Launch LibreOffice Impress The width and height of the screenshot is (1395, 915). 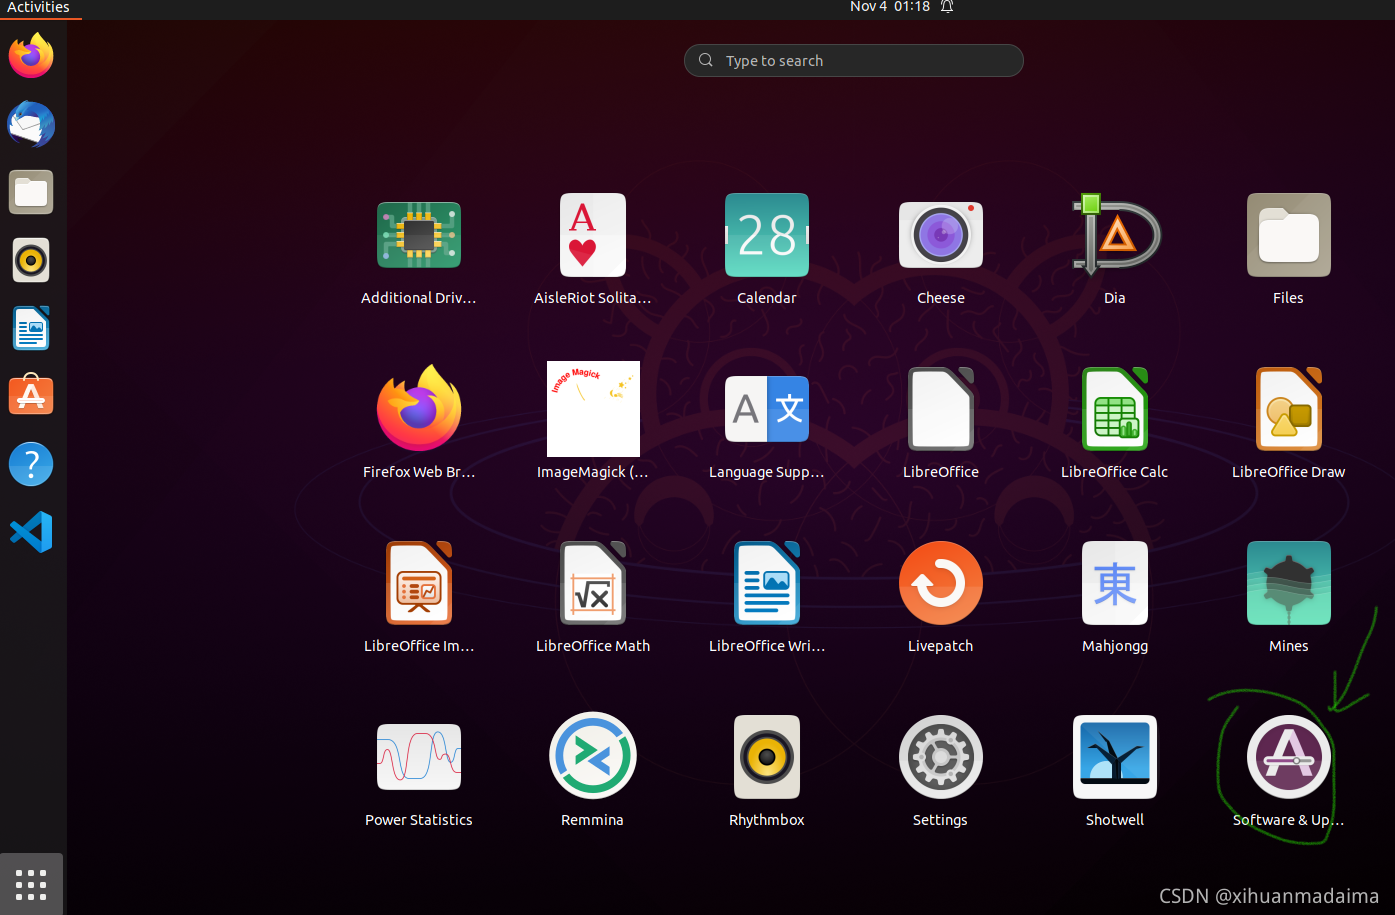[x=419, y=583]
